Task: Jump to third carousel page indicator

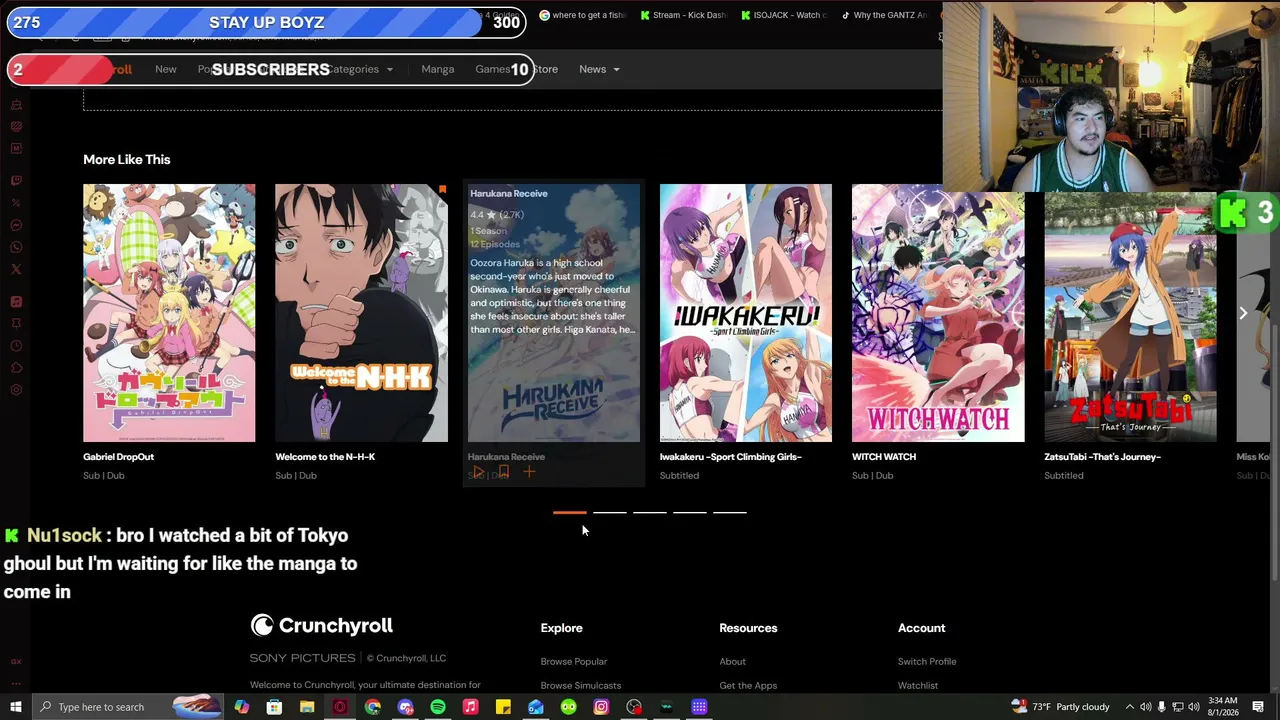Action: (650, 512)
